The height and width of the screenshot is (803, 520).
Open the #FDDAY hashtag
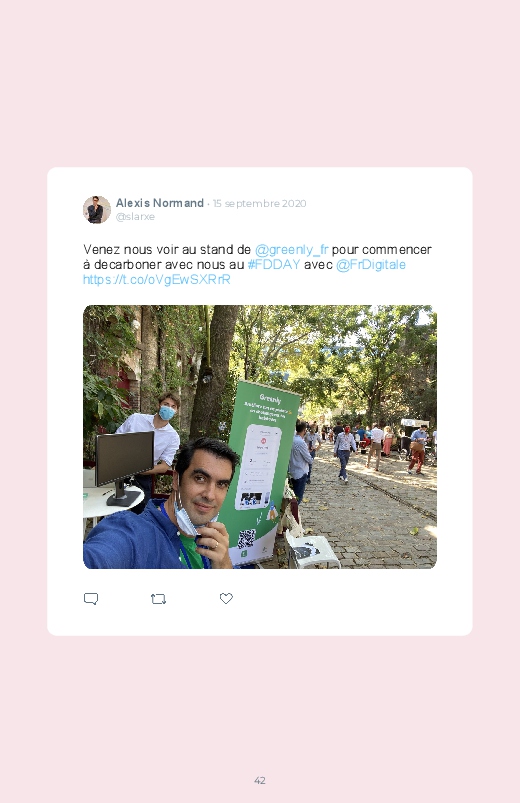point(274,264)
